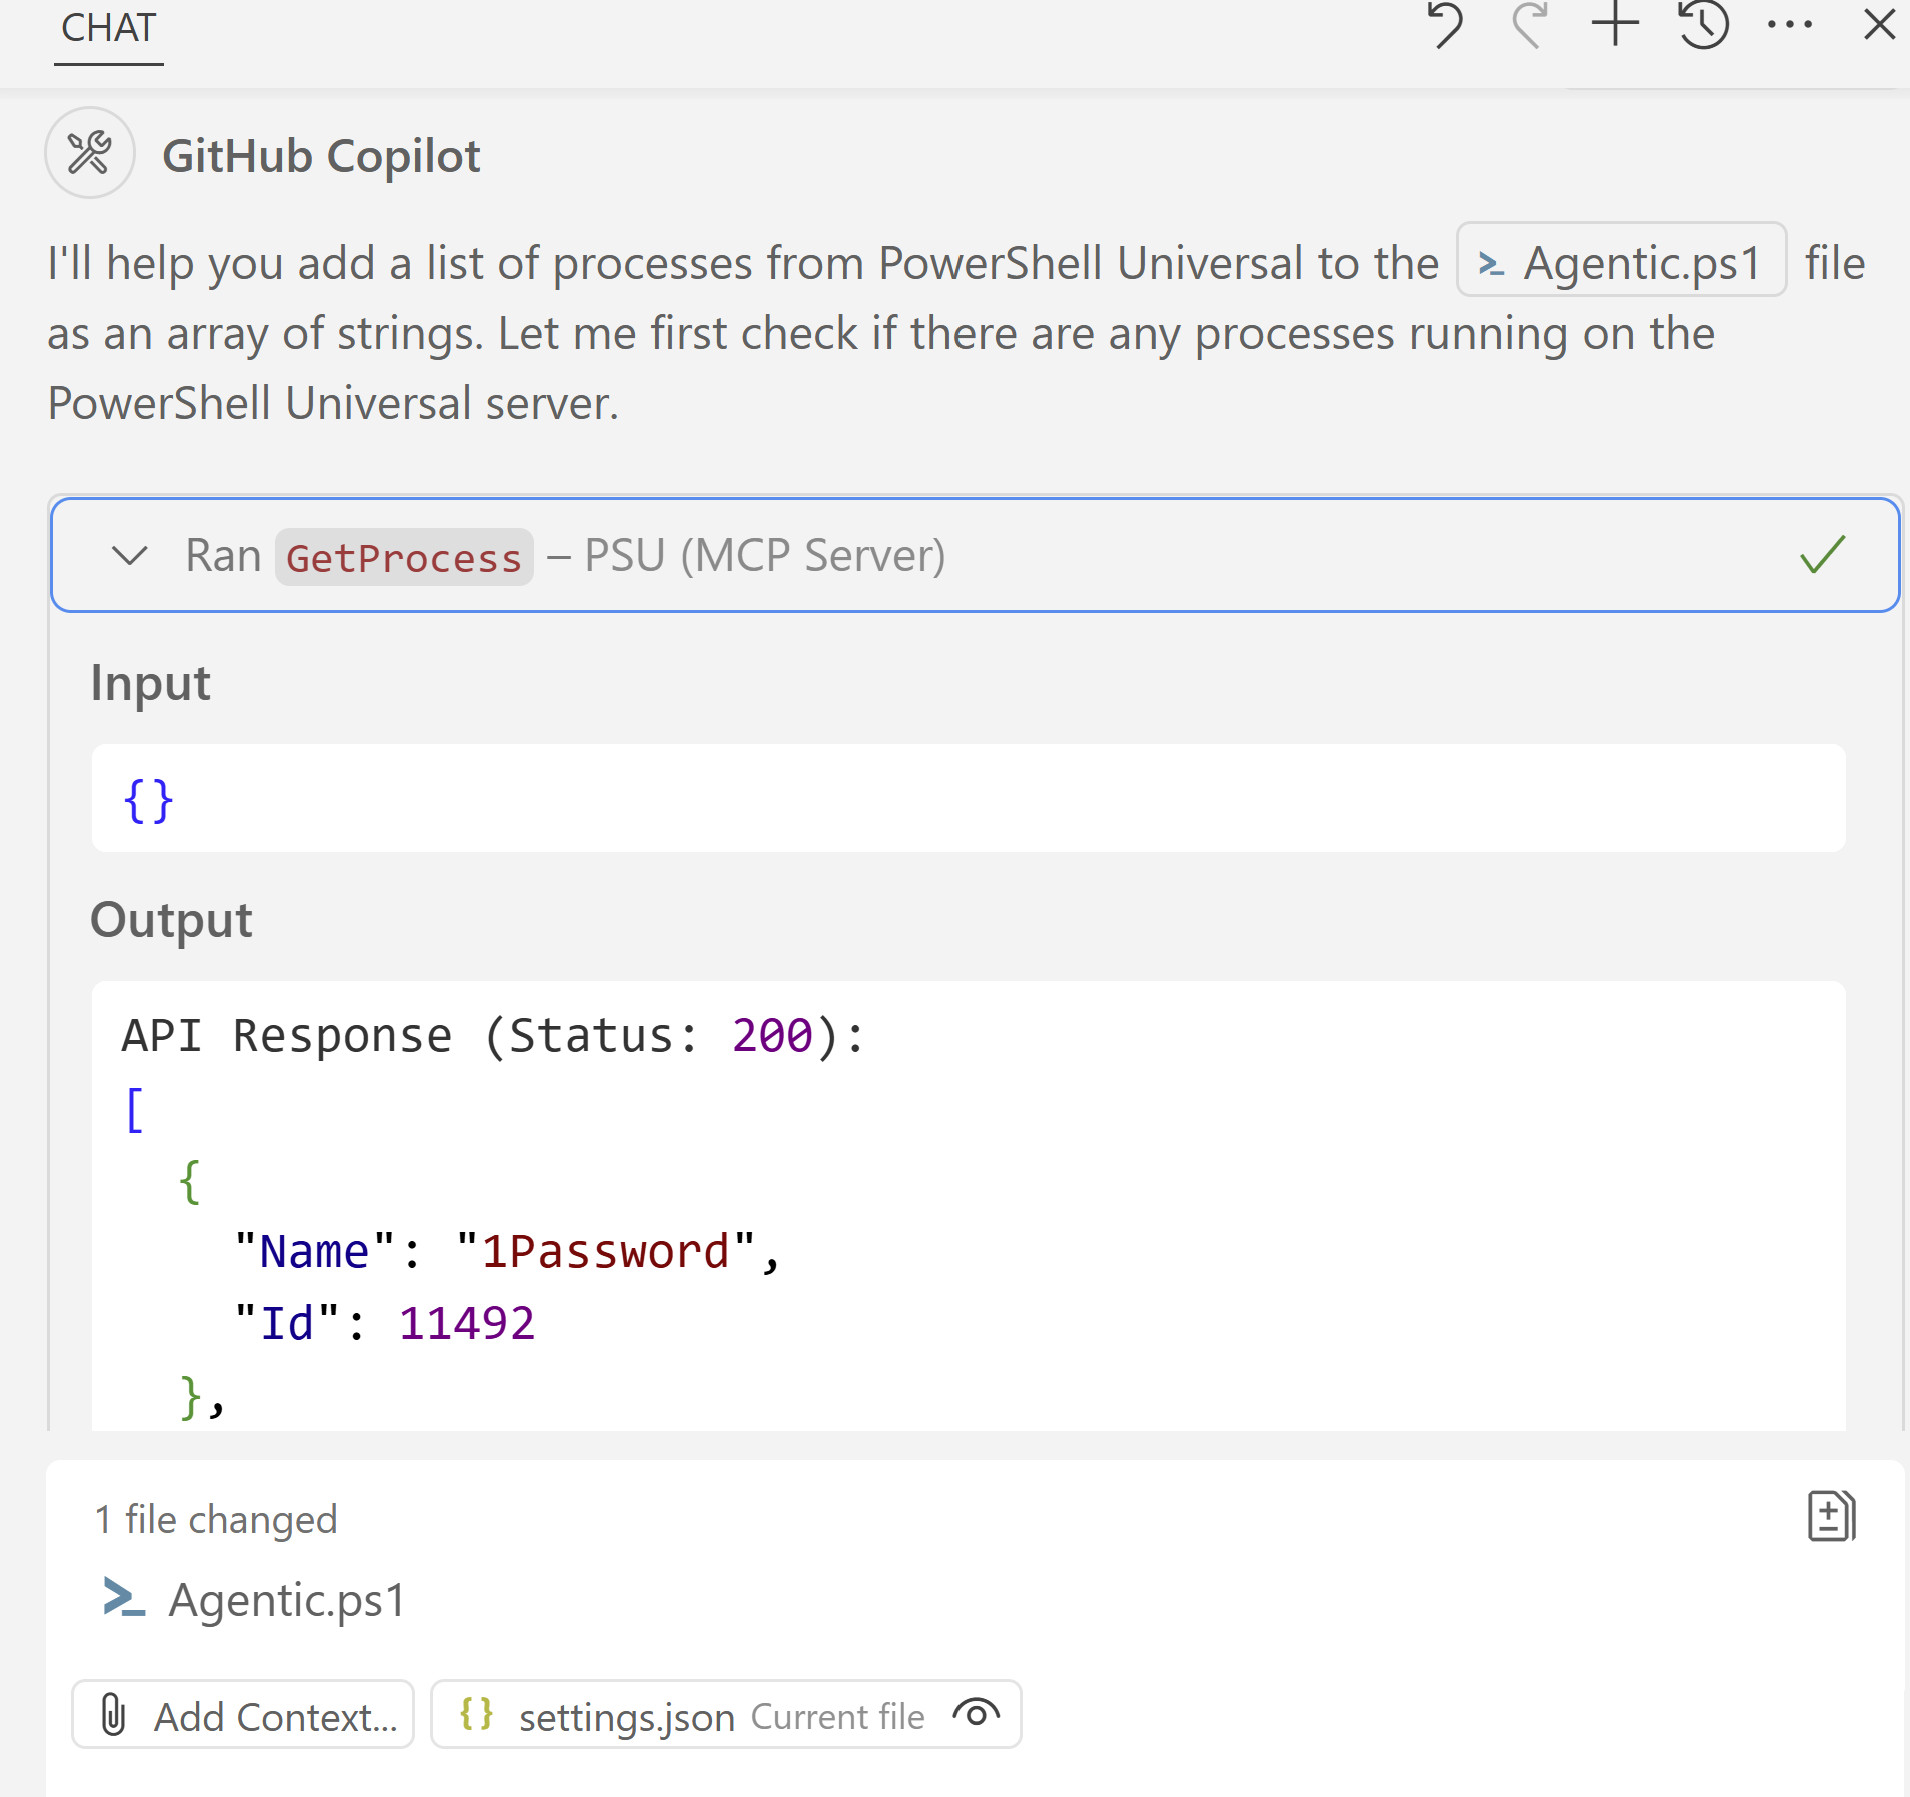This screenshot has height=1797, width=1910.
Task: Close the chat panel
Action: 1879,26
